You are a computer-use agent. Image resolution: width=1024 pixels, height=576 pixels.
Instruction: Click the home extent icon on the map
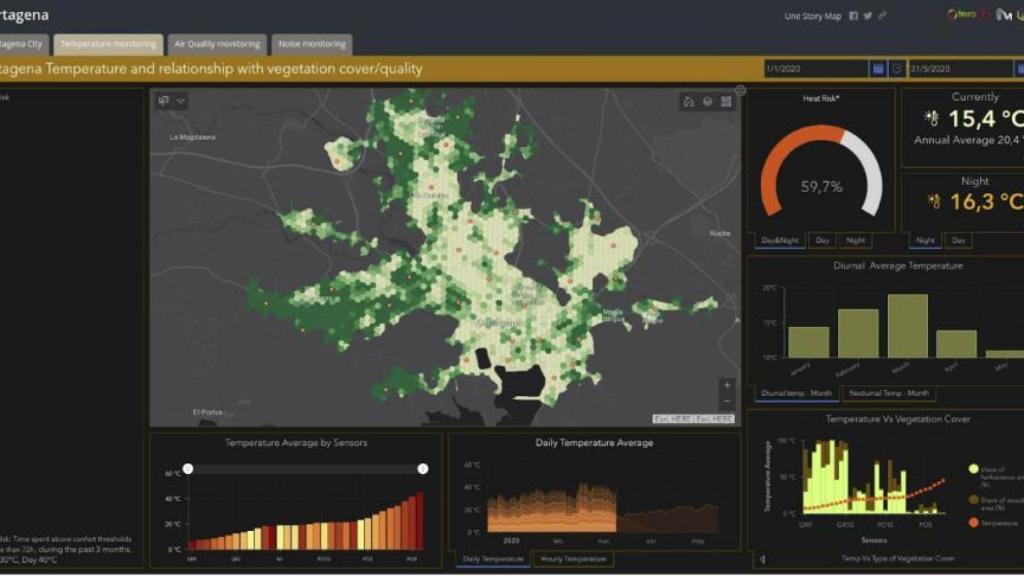(x=688, y=101)
